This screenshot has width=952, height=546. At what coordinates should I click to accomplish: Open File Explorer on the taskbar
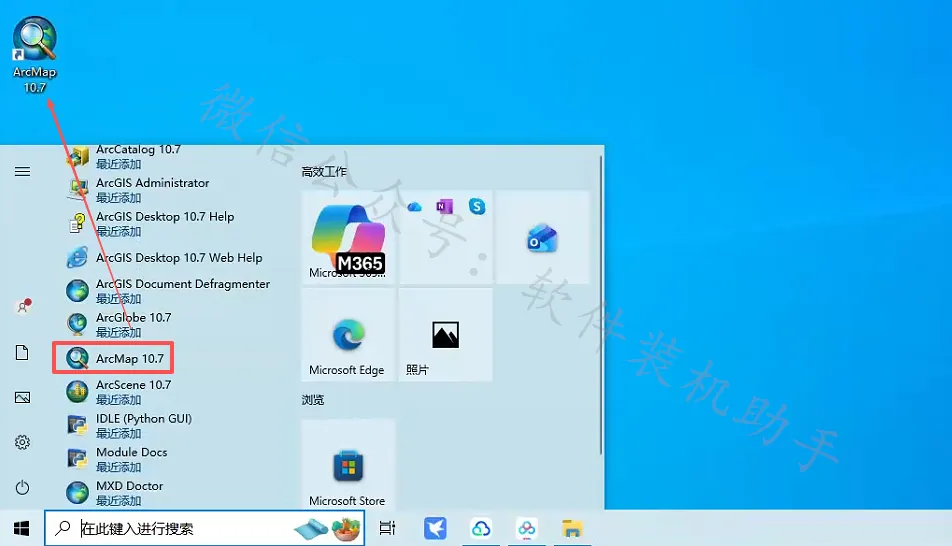pyautogui.click(x=572, y=528)
